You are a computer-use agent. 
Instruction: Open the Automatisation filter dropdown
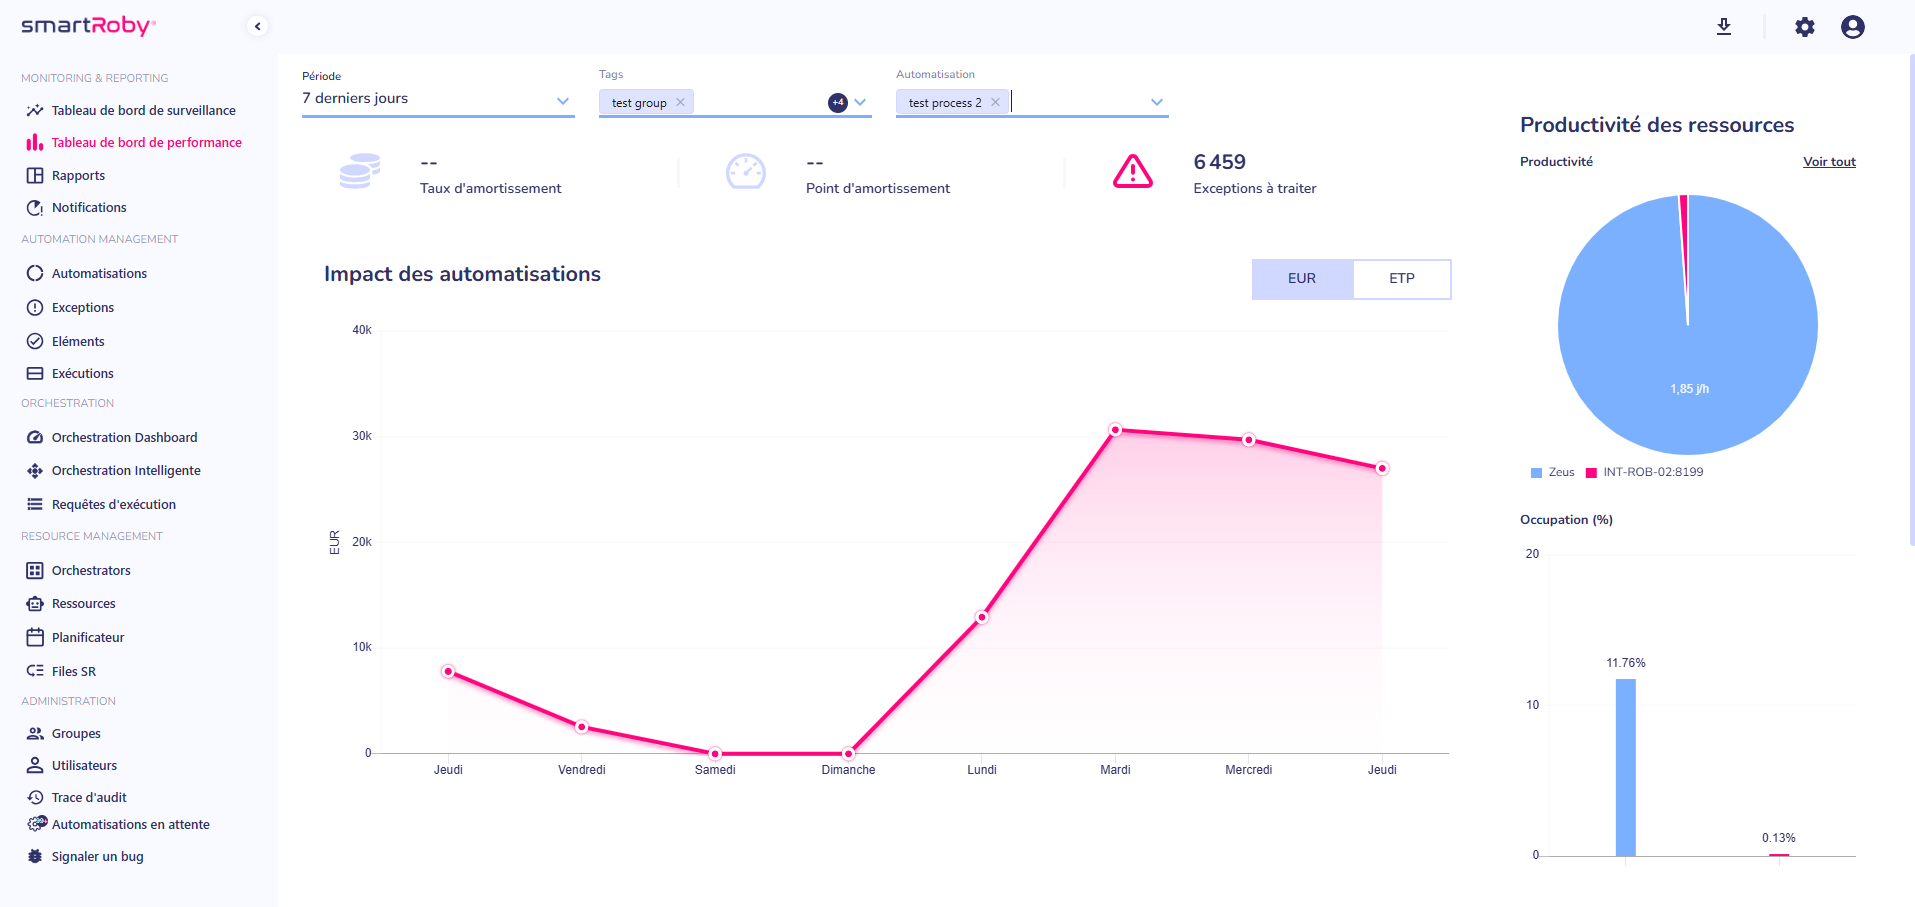point(1155,101)
